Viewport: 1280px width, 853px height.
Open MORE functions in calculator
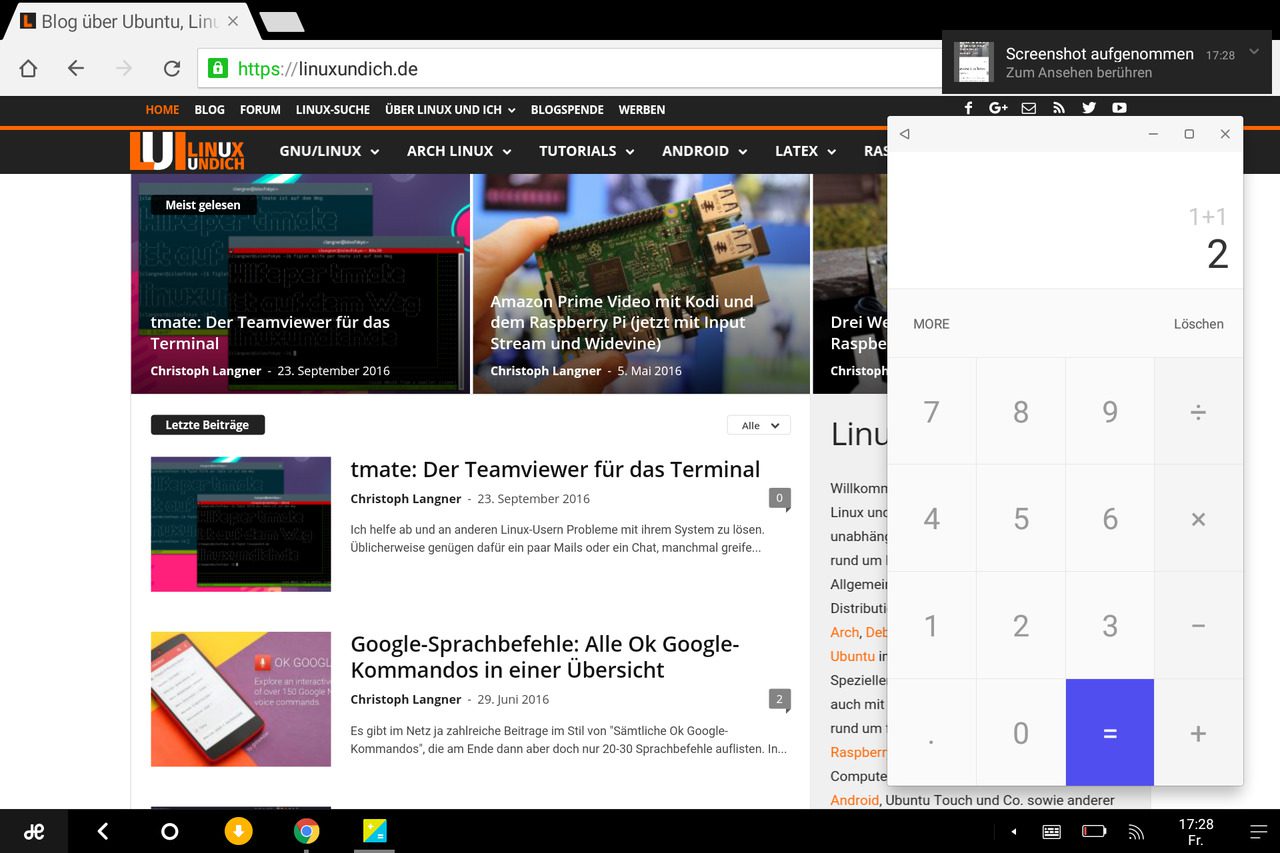(x=931, y=324)
